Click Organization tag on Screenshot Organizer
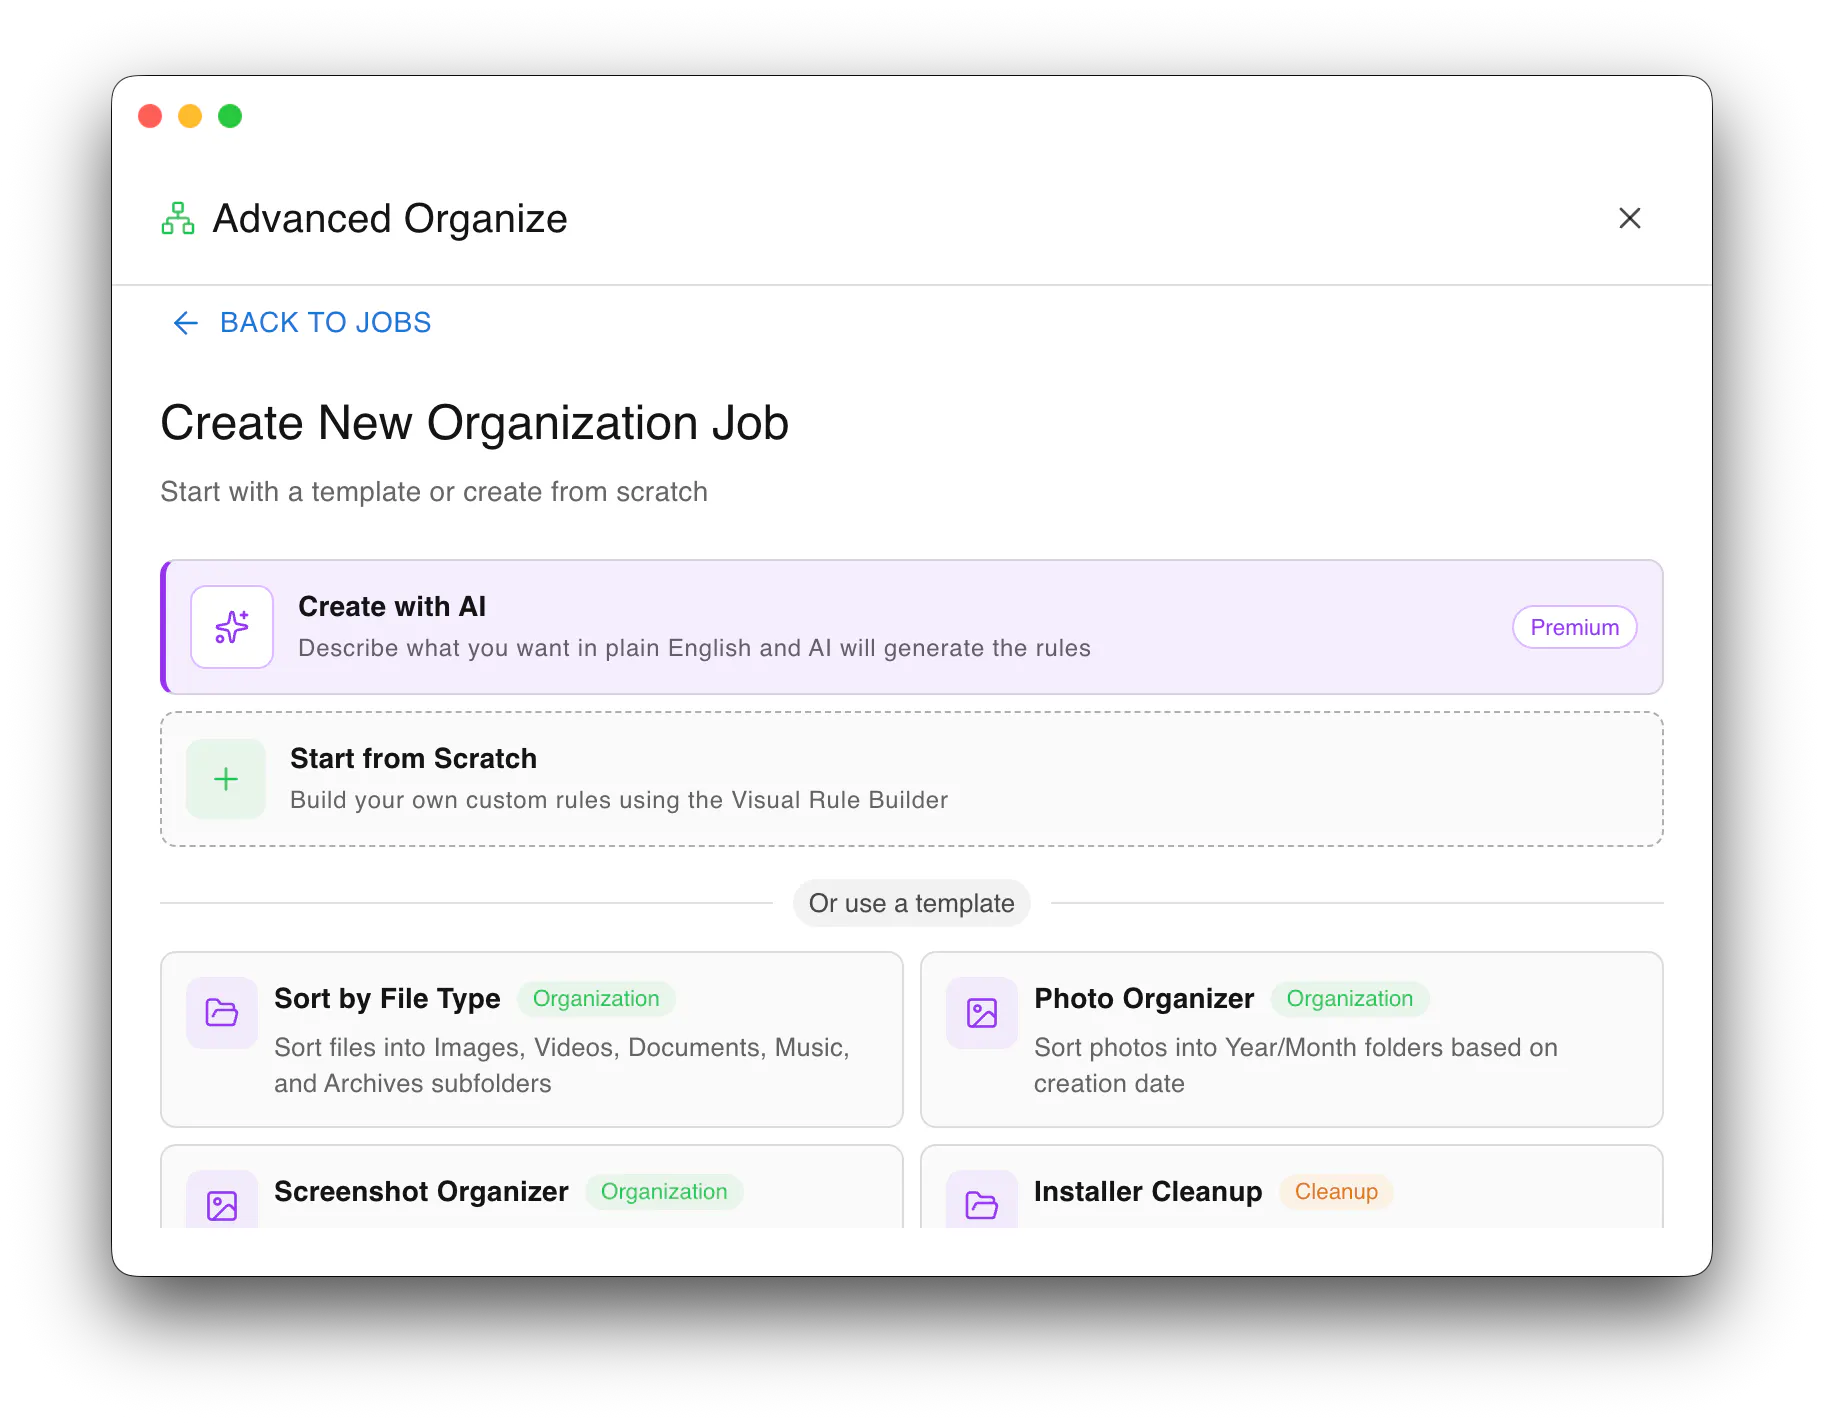The width and height of the screenshot is (1824, 1424). (664, 1192)
